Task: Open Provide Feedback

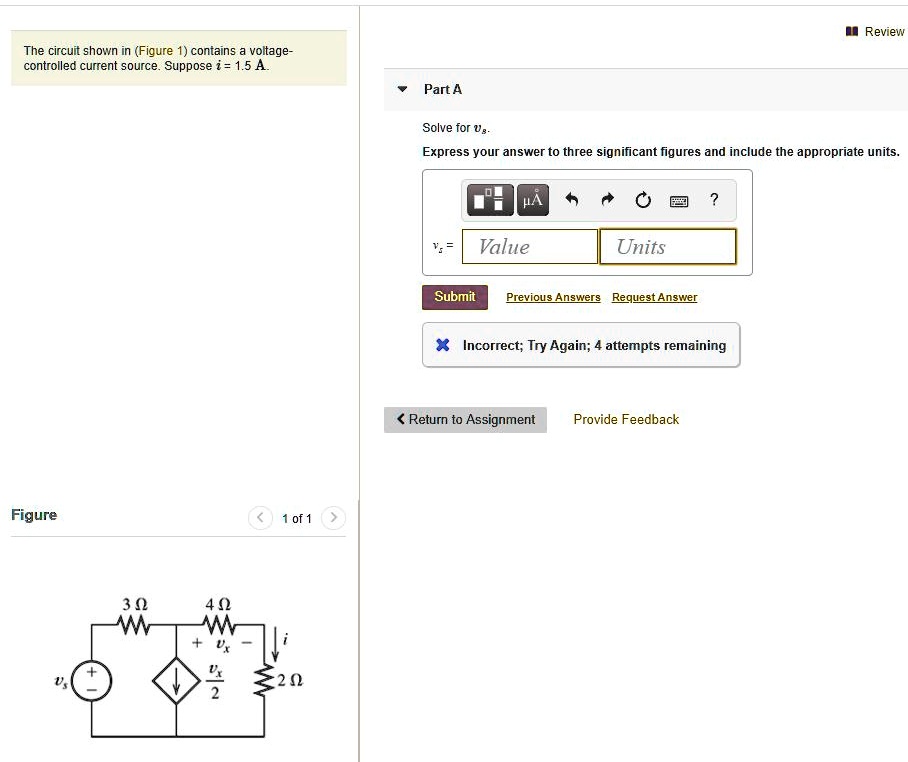Action: 626,419
